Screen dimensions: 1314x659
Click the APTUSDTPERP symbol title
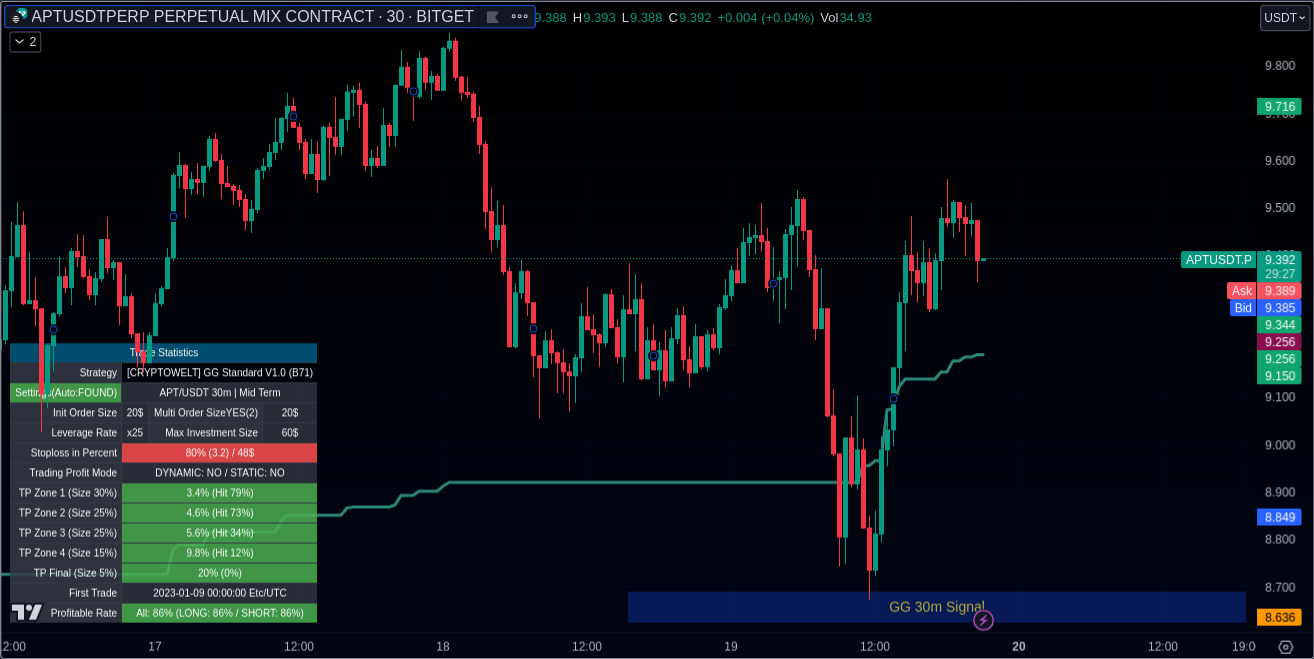click(252, 17)
